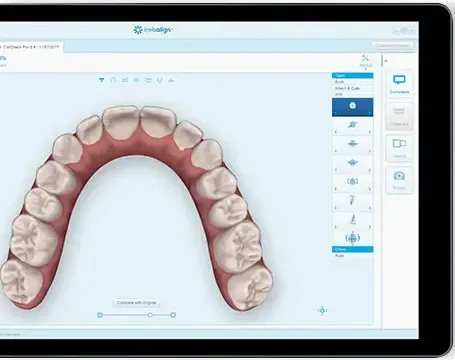Viewport: 455px width, 360px height.
Task: Open the side-by-side compare views icon
Action: [399, 148]
